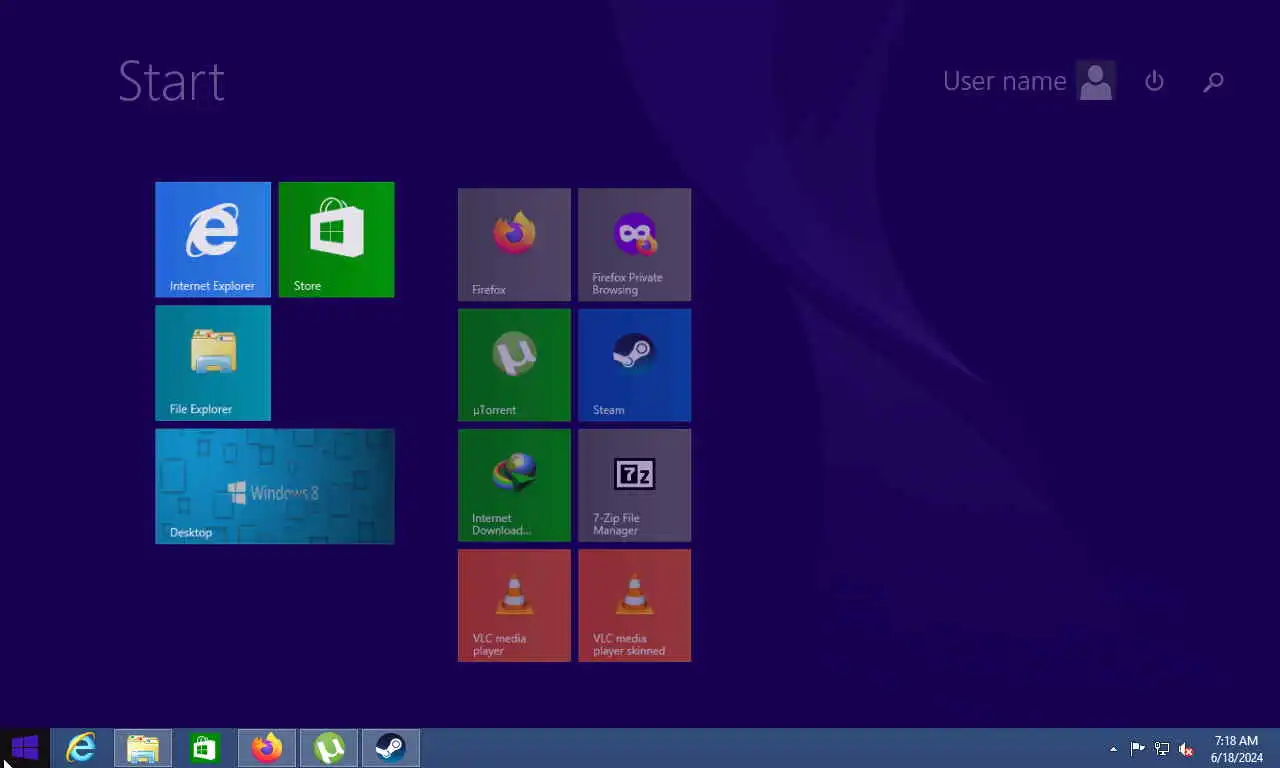Open the Action Center flag icon

[x=1138, y=749]
